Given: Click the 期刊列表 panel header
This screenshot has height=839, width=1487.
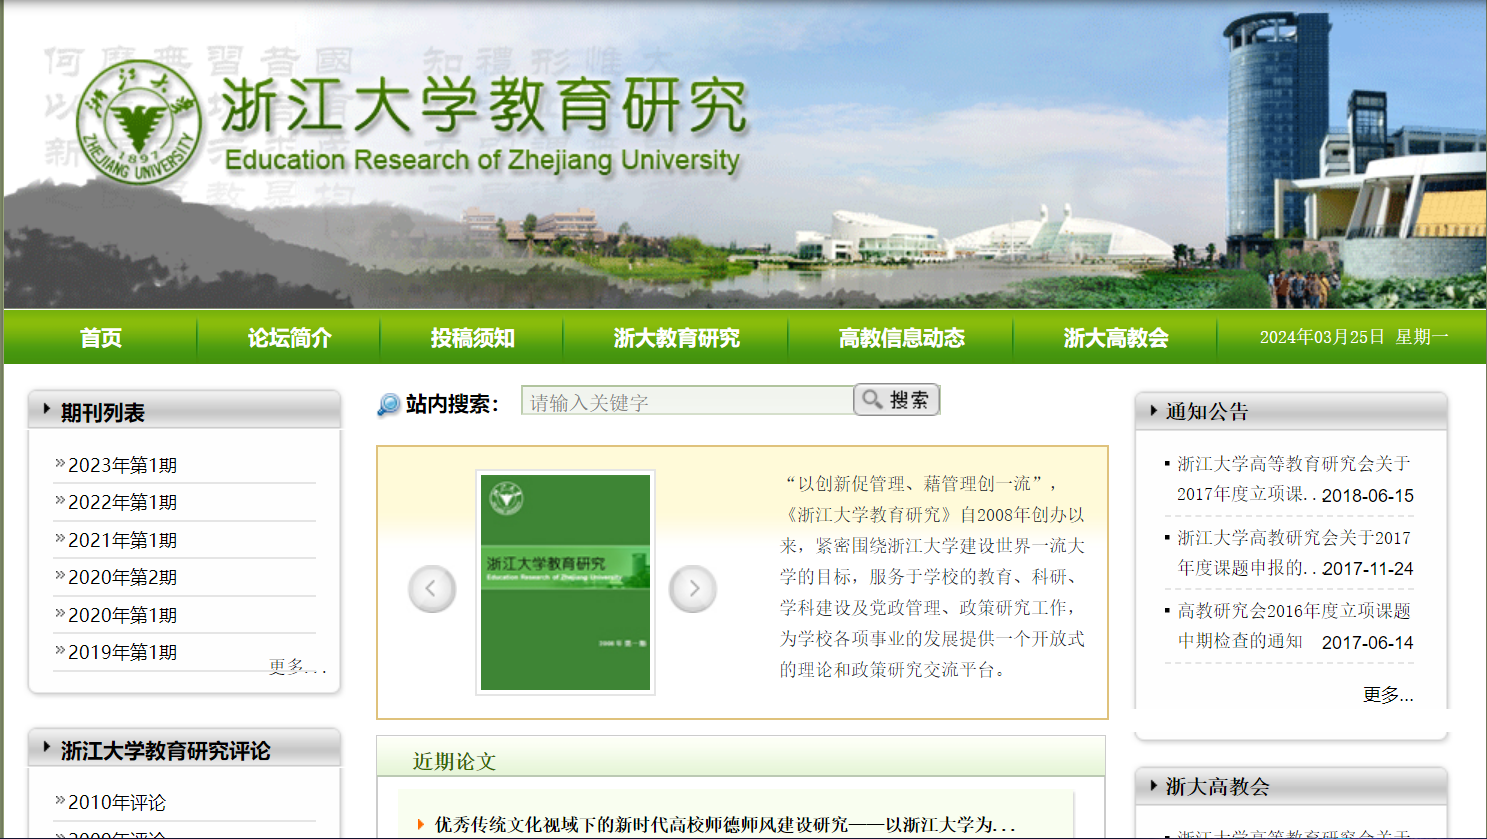Looking at the screenshot, I should (x=184, y=411).
